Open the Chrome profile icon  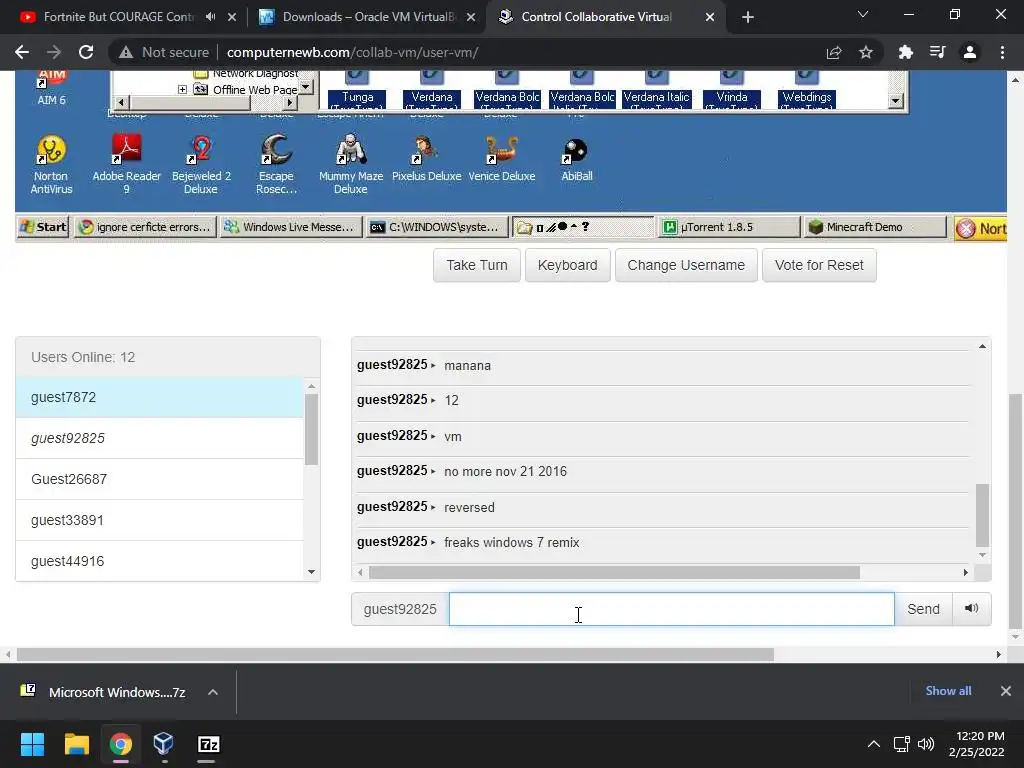(x=970, y=52)
